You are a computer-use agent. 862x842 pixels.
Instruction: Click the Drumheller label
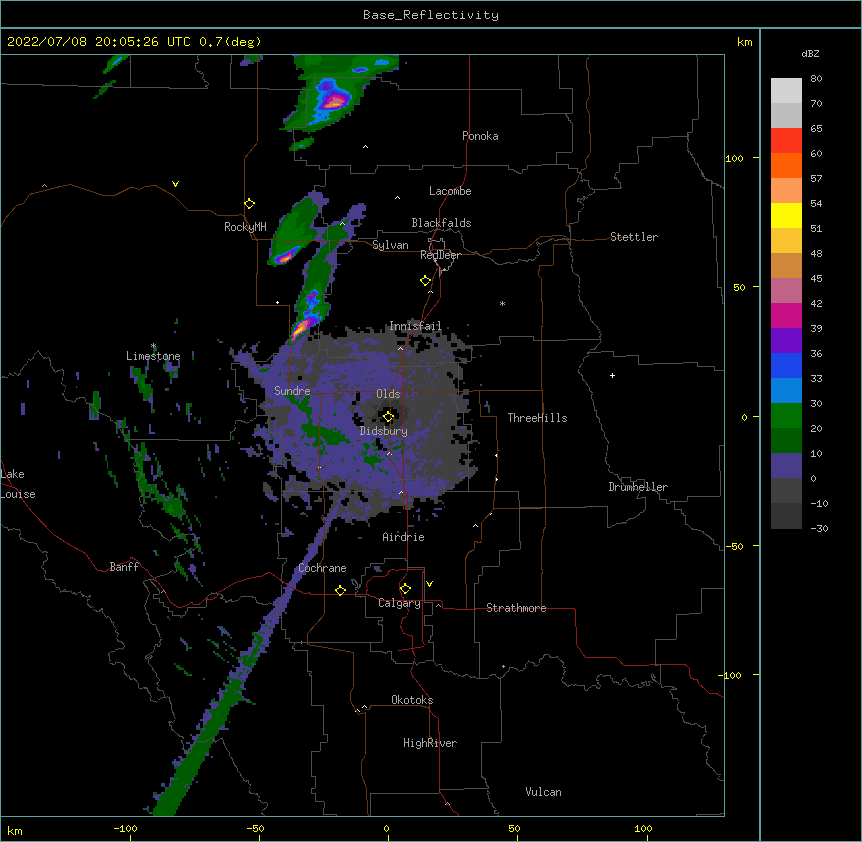point(638,487)
